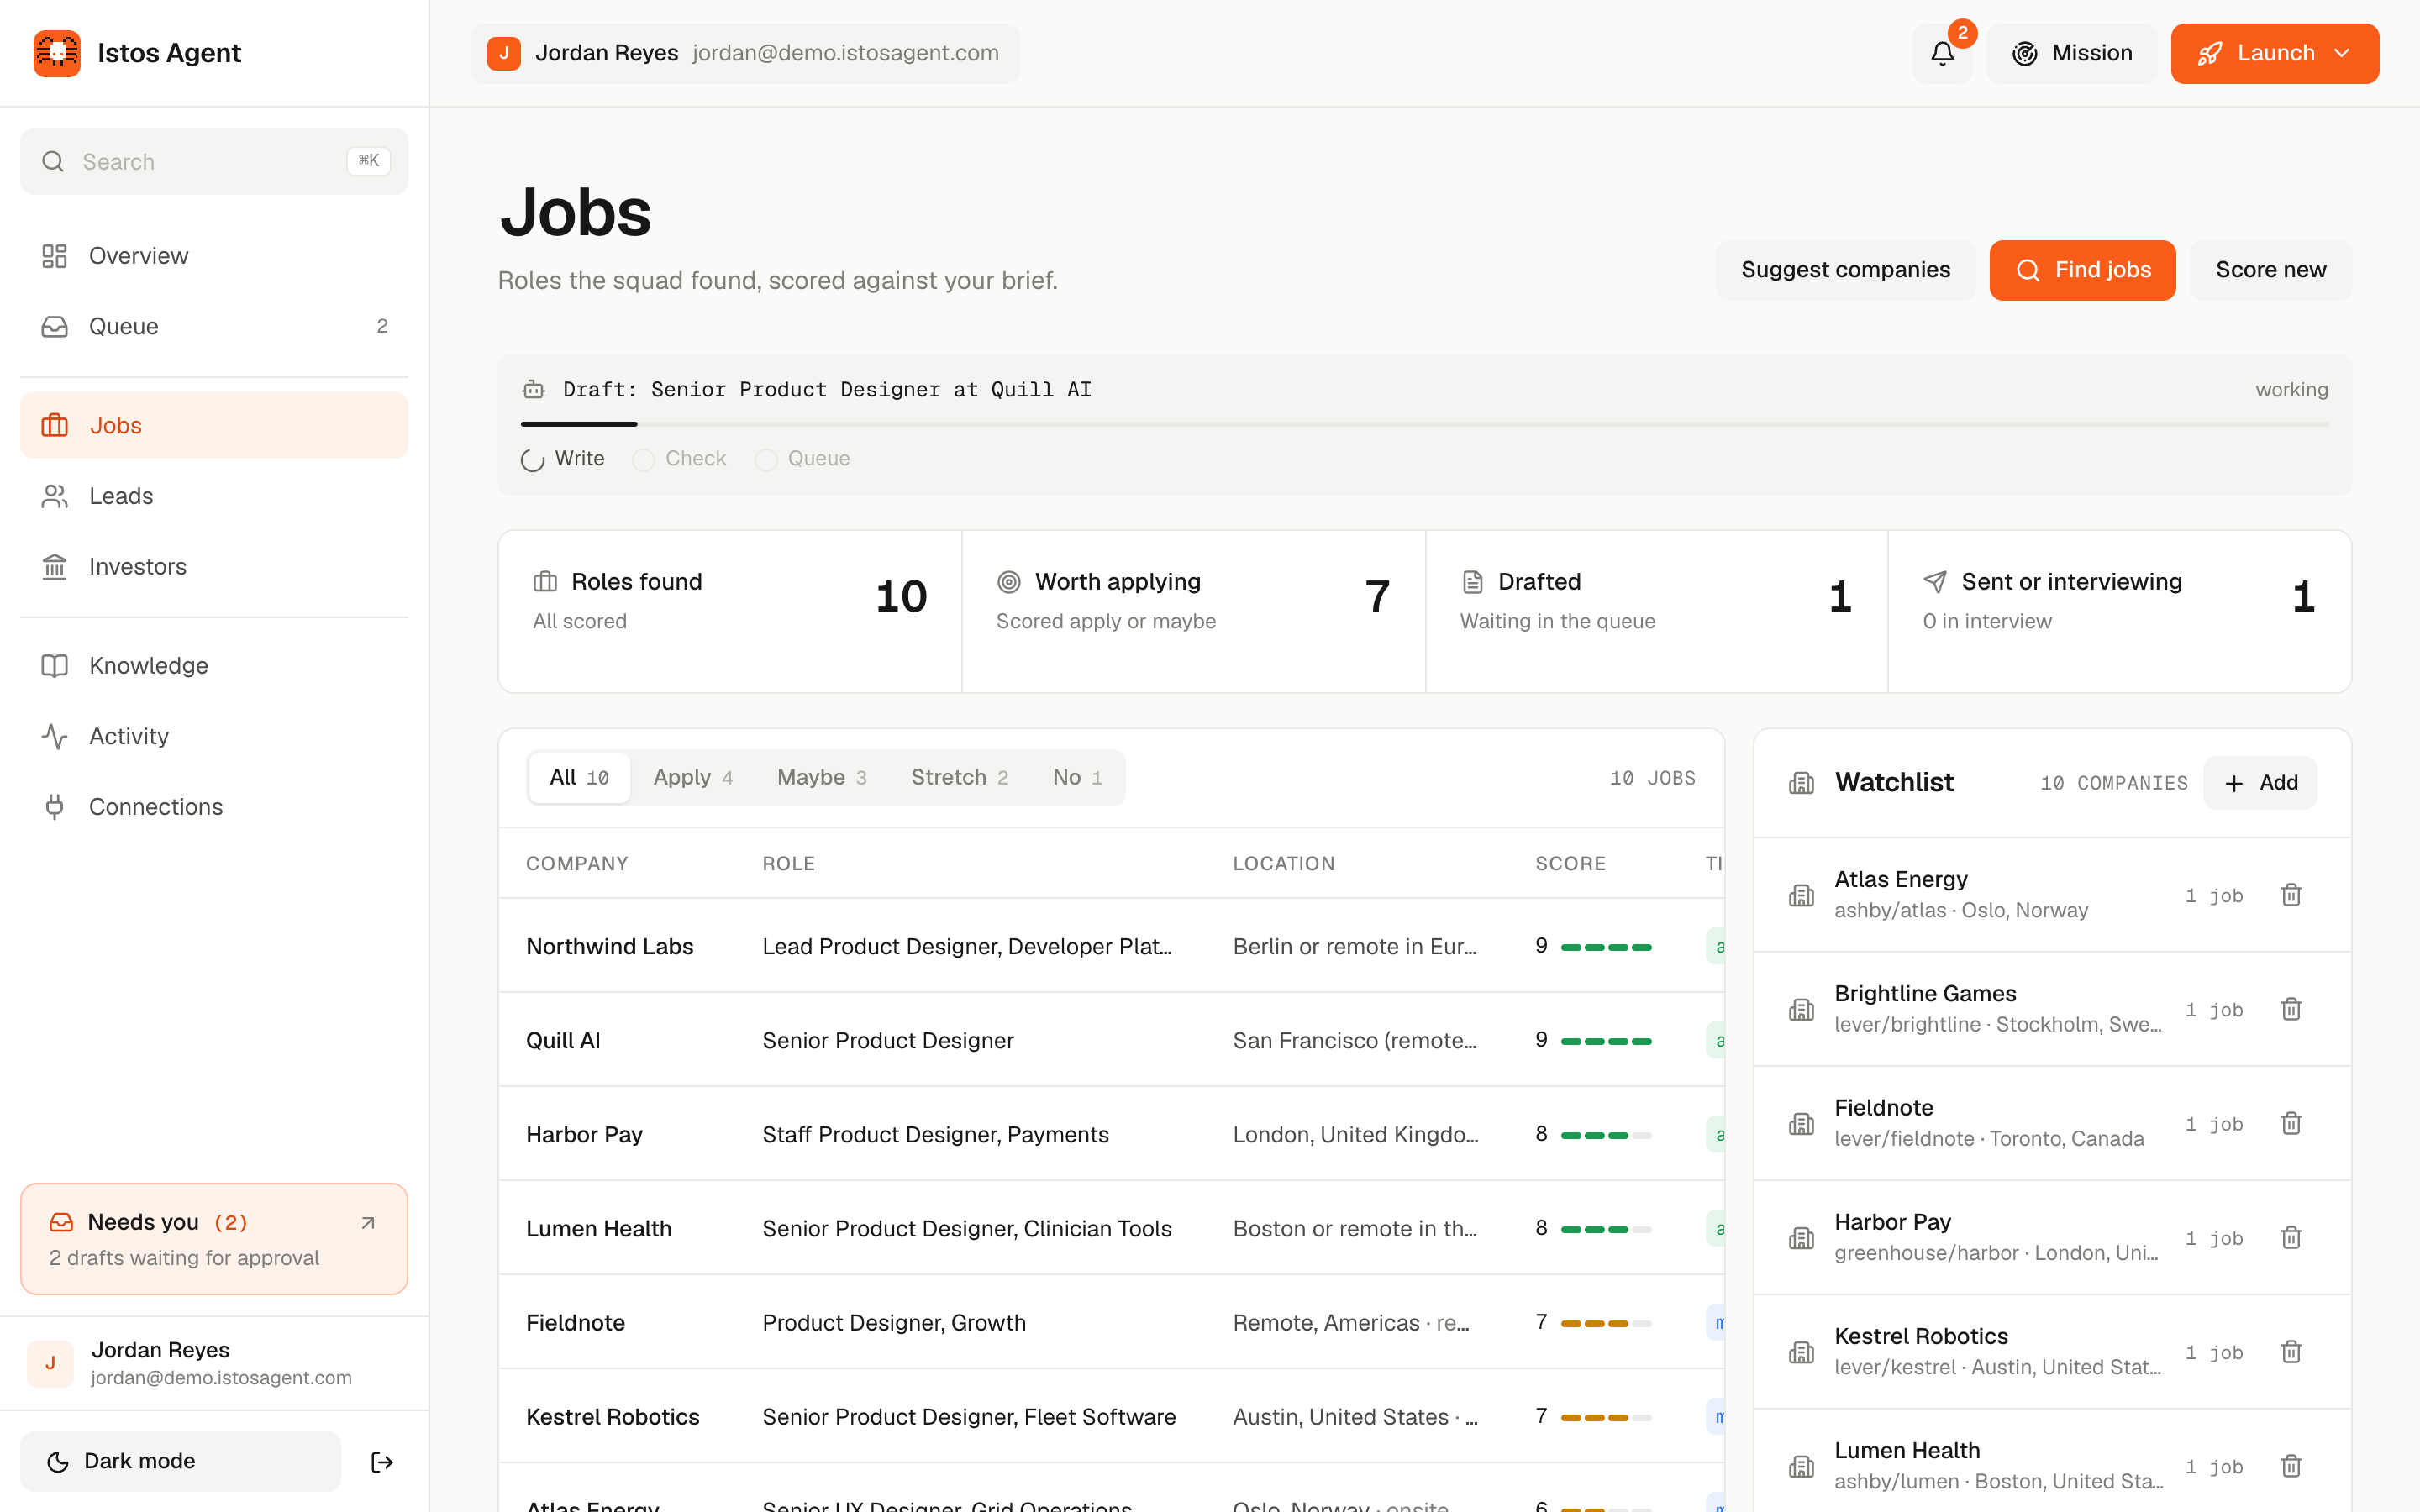Remove Fieldnote using trash icon

tap(2291, 1123)
